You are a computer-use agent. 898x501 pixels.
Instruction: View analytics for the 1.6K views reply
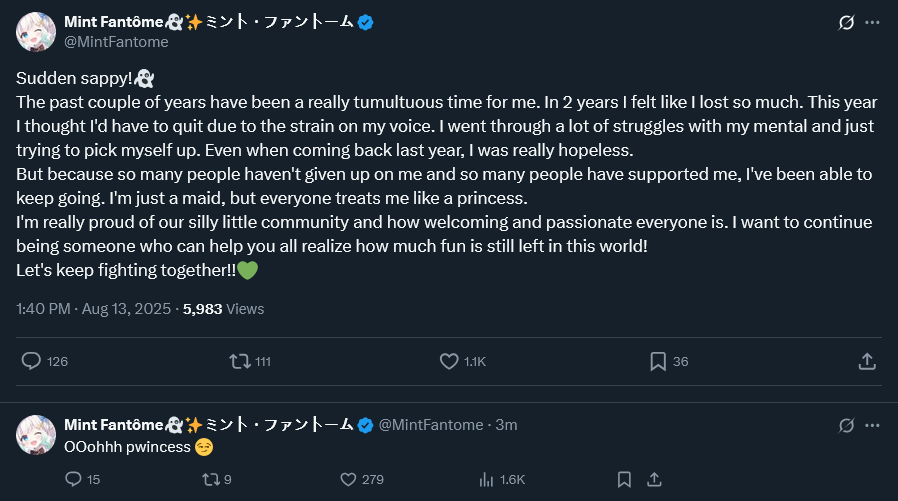tap(486, 480)
